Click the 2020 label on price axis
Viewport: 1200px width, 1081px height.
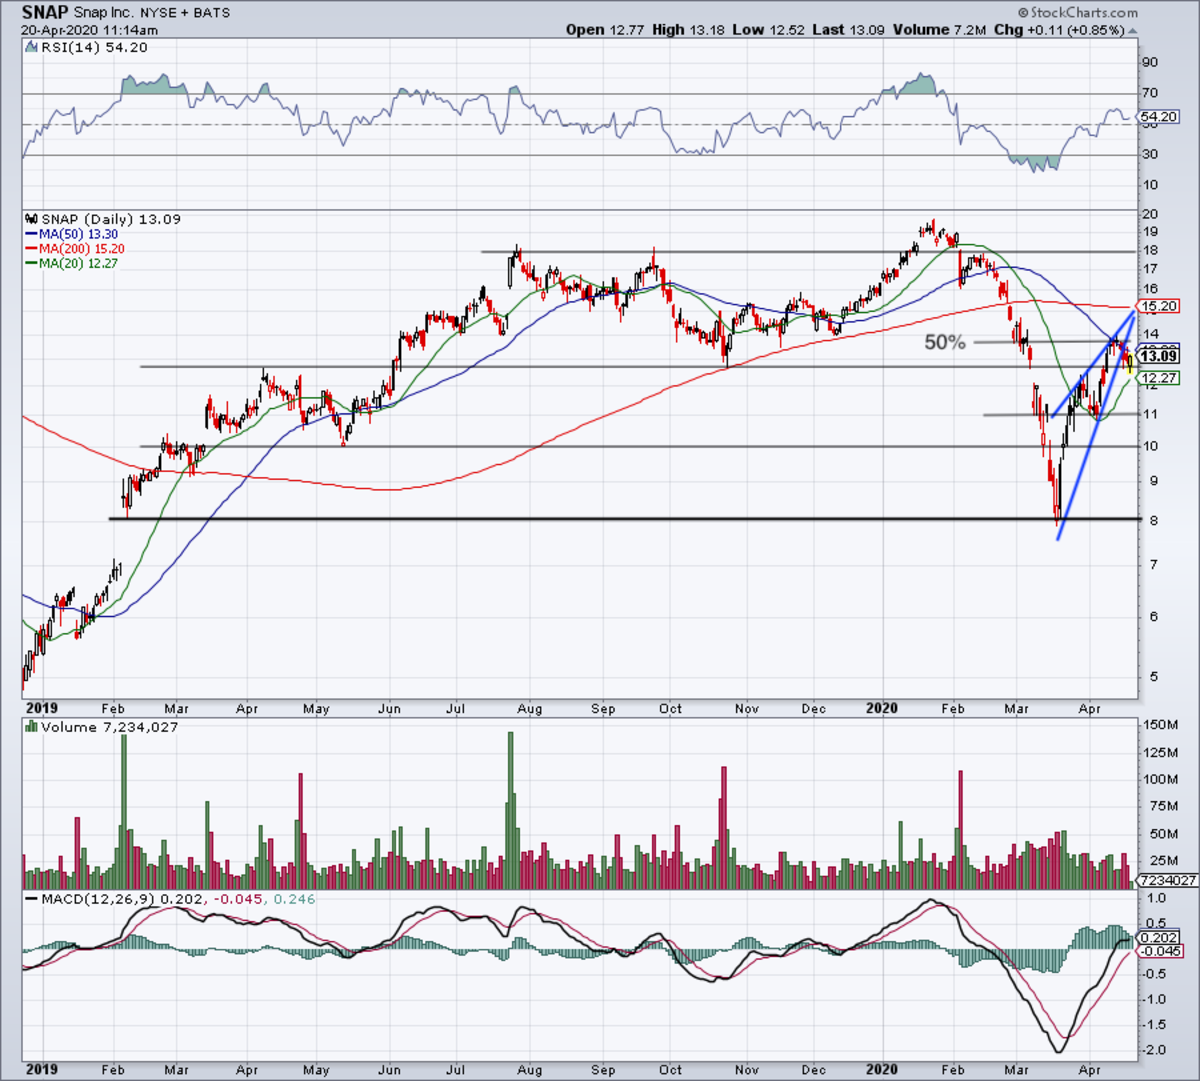[x=881, y=708]
